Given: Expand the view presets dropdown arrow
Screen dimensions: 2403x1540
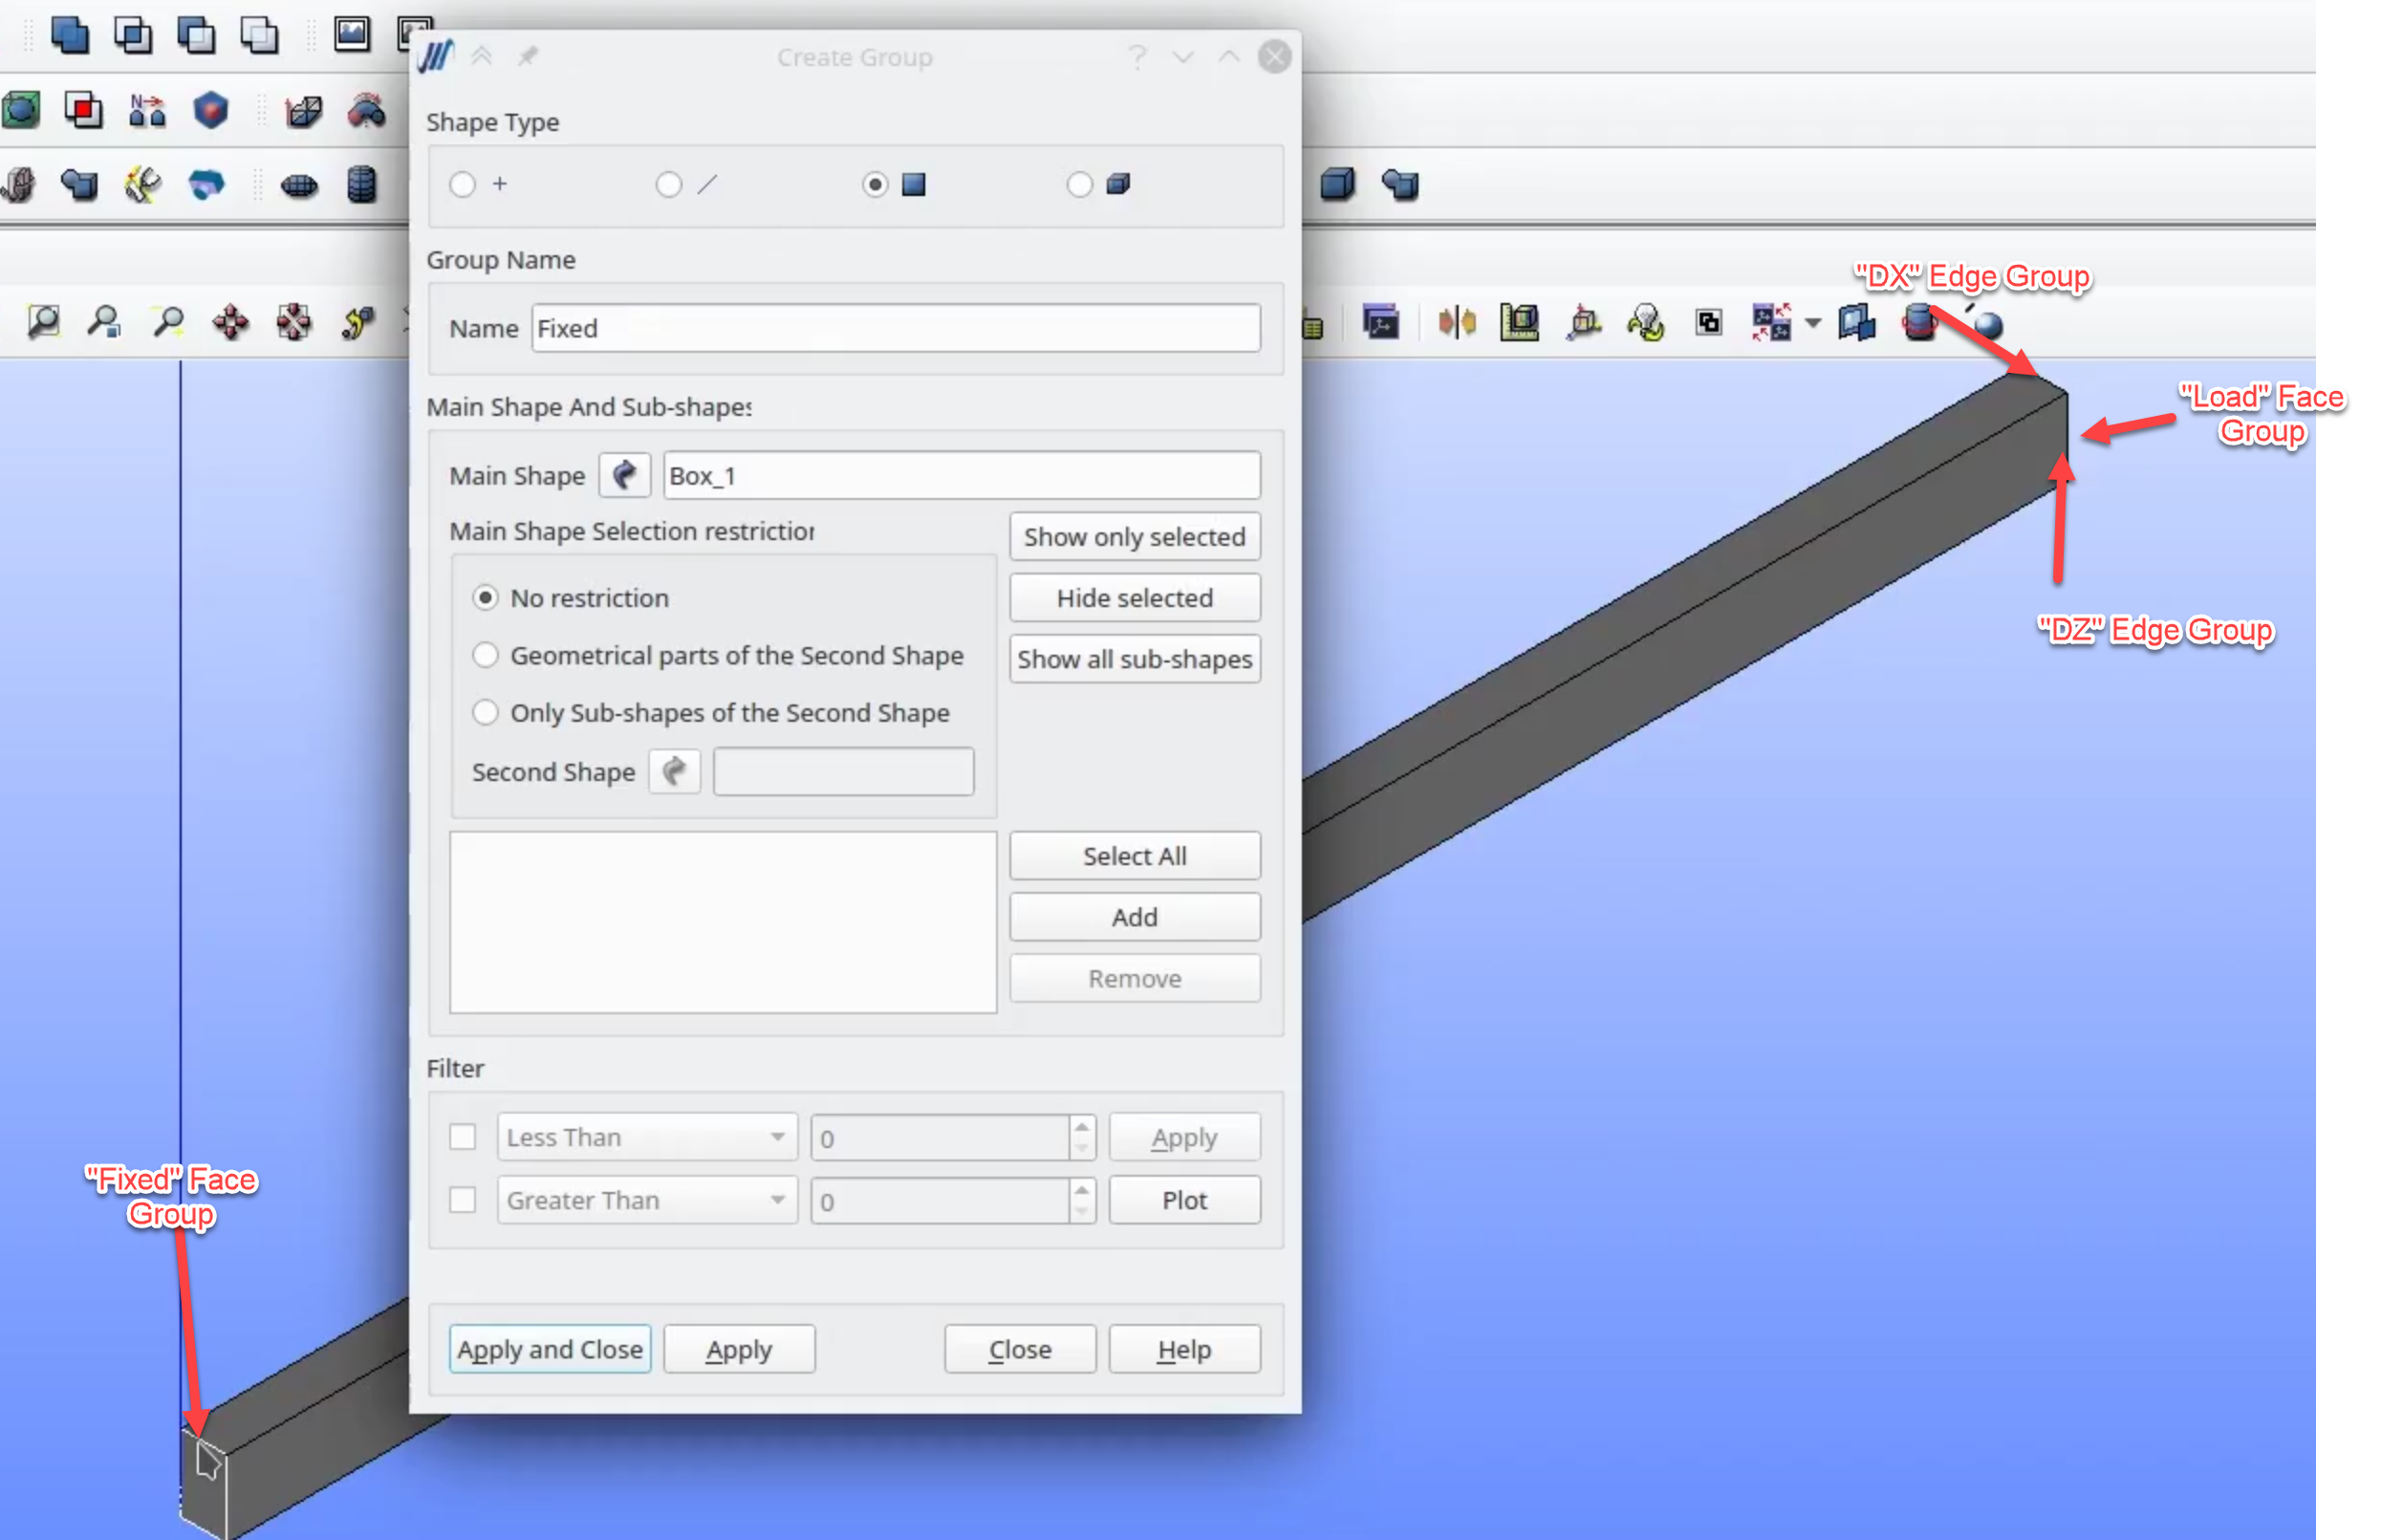Looking at the screenshot, I should pos(1812,322).
